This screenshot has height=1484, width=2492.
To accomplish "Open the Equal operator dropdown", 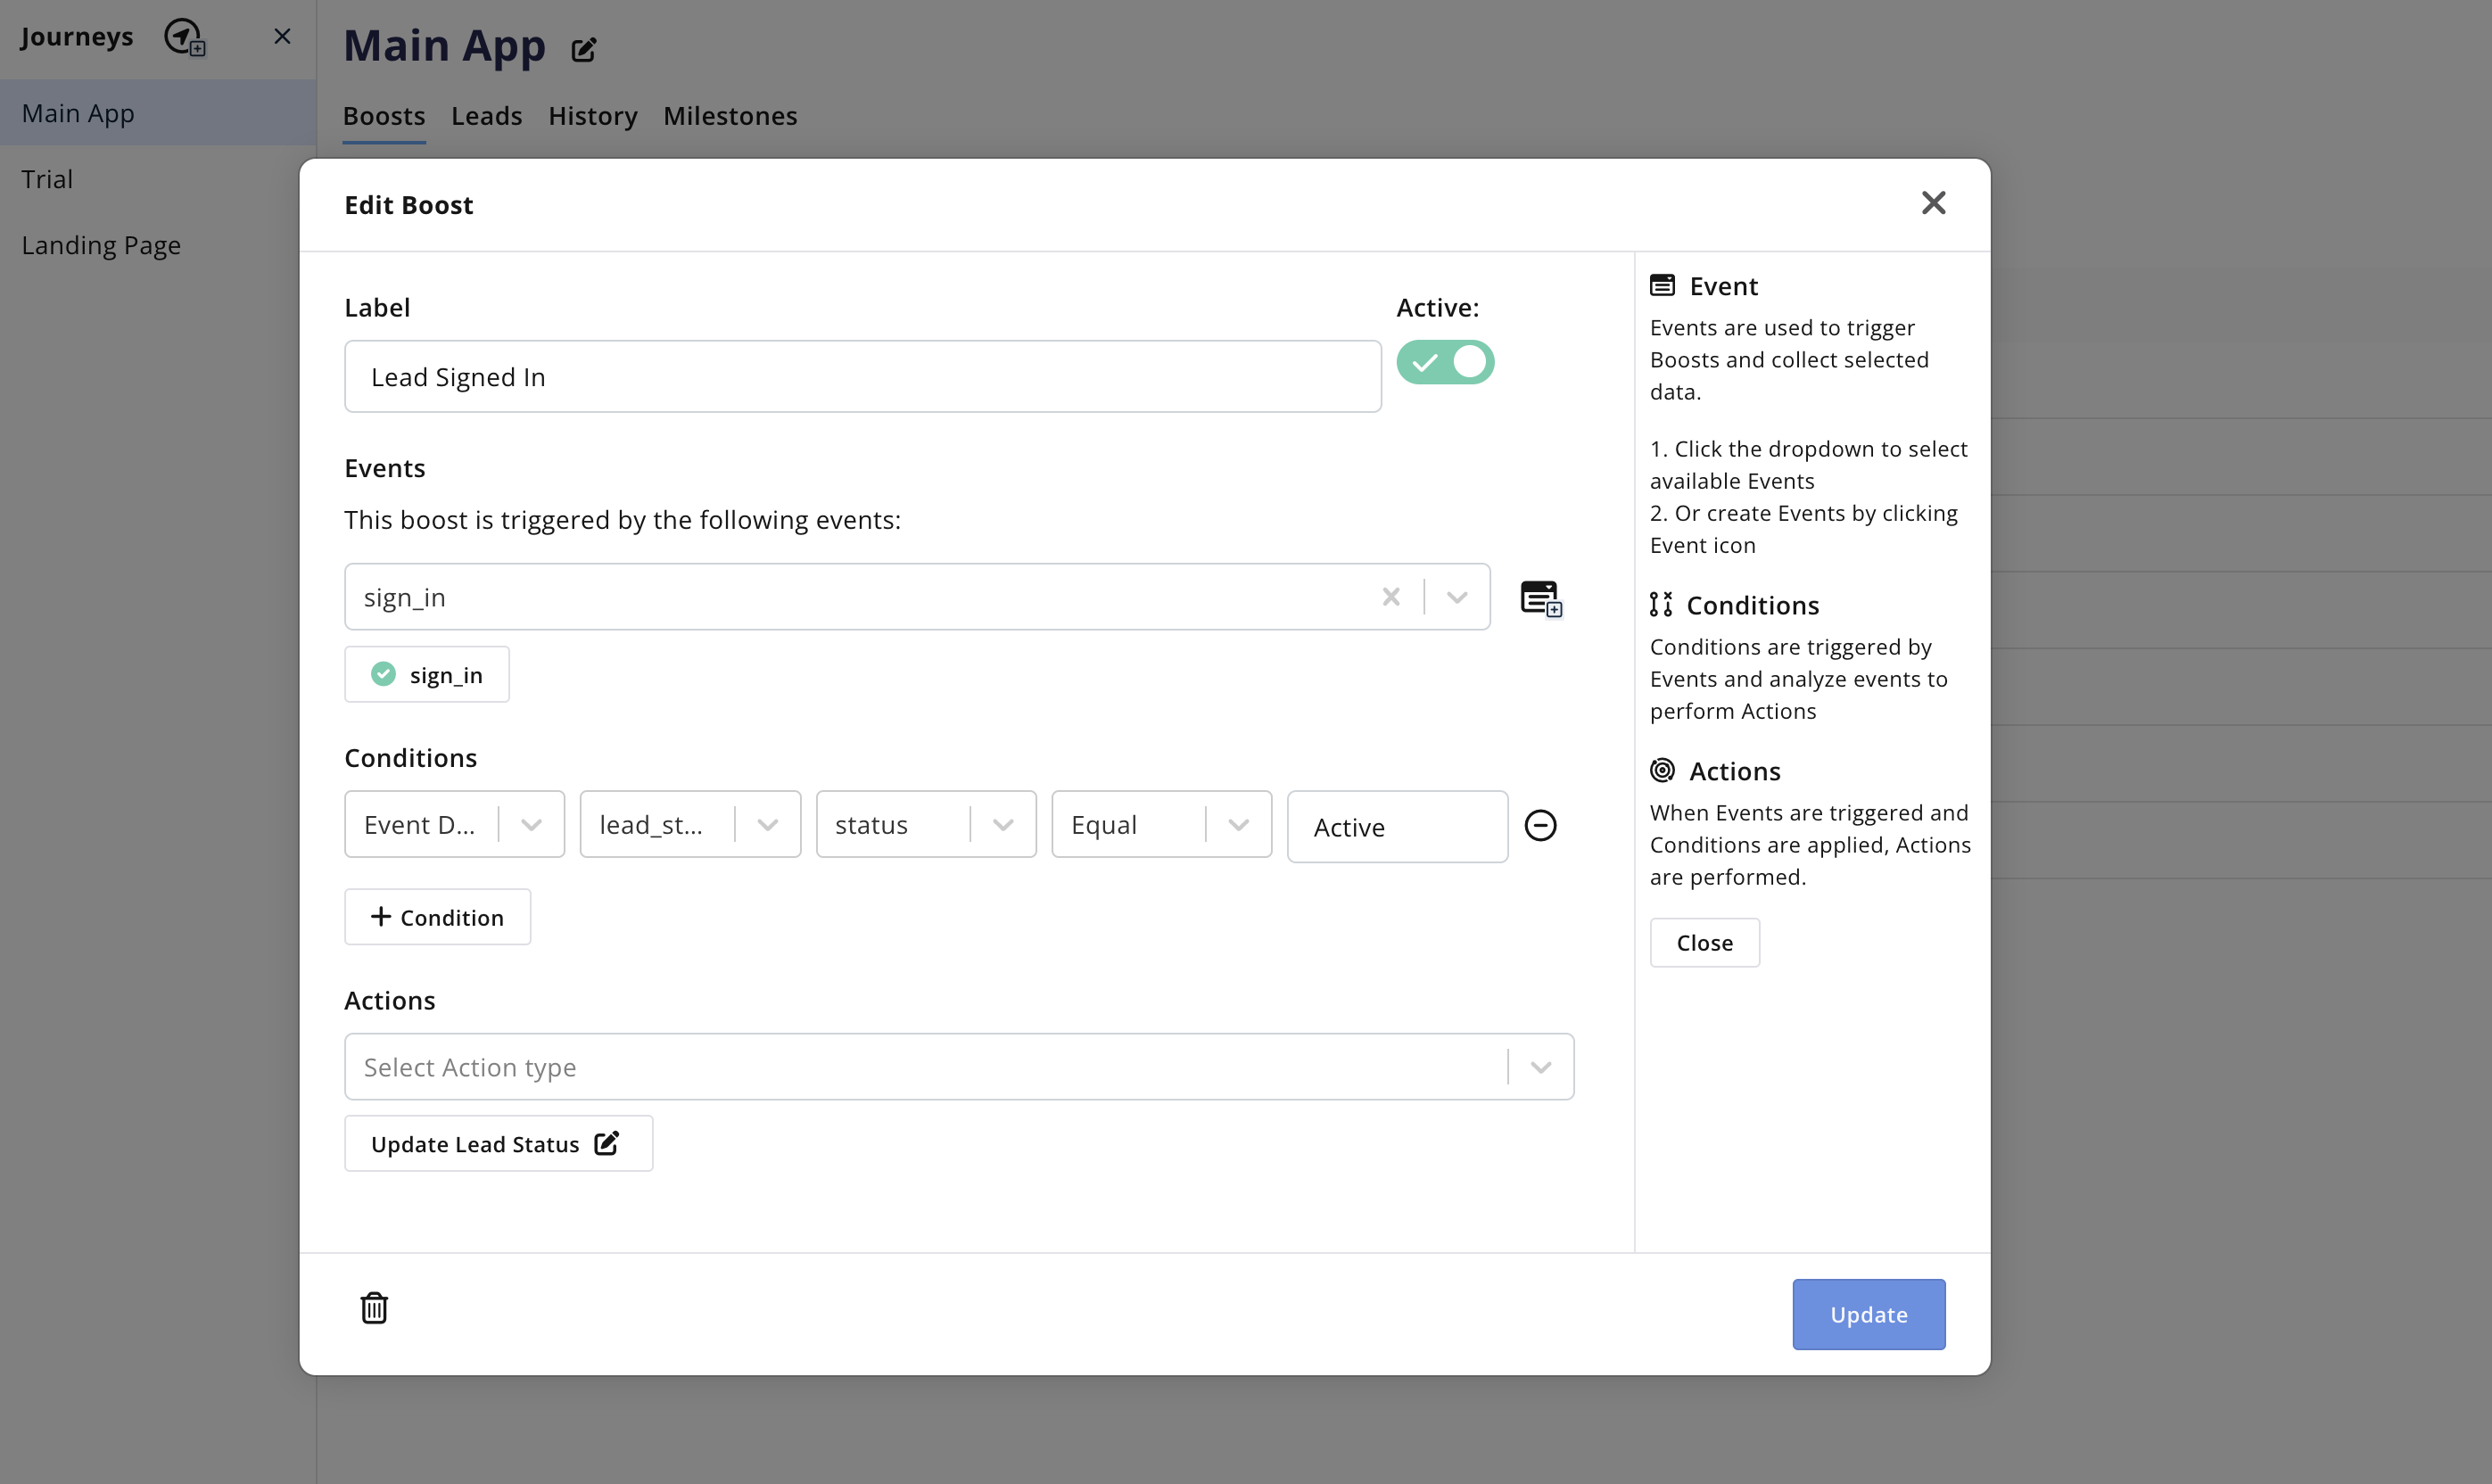I will point(1238,825).
